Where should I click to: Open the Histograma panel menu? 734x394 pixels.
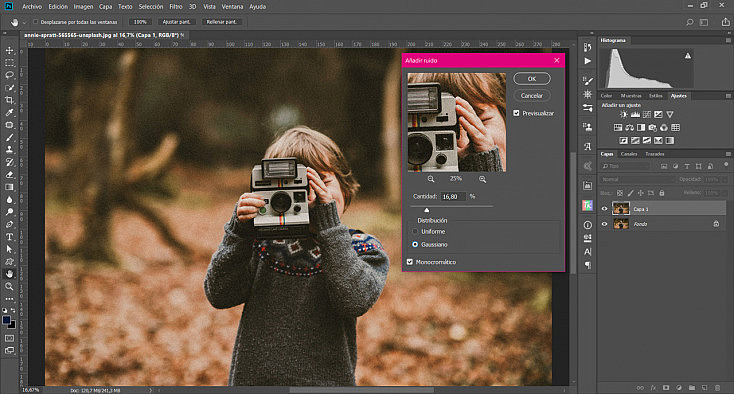coord(728,41)
